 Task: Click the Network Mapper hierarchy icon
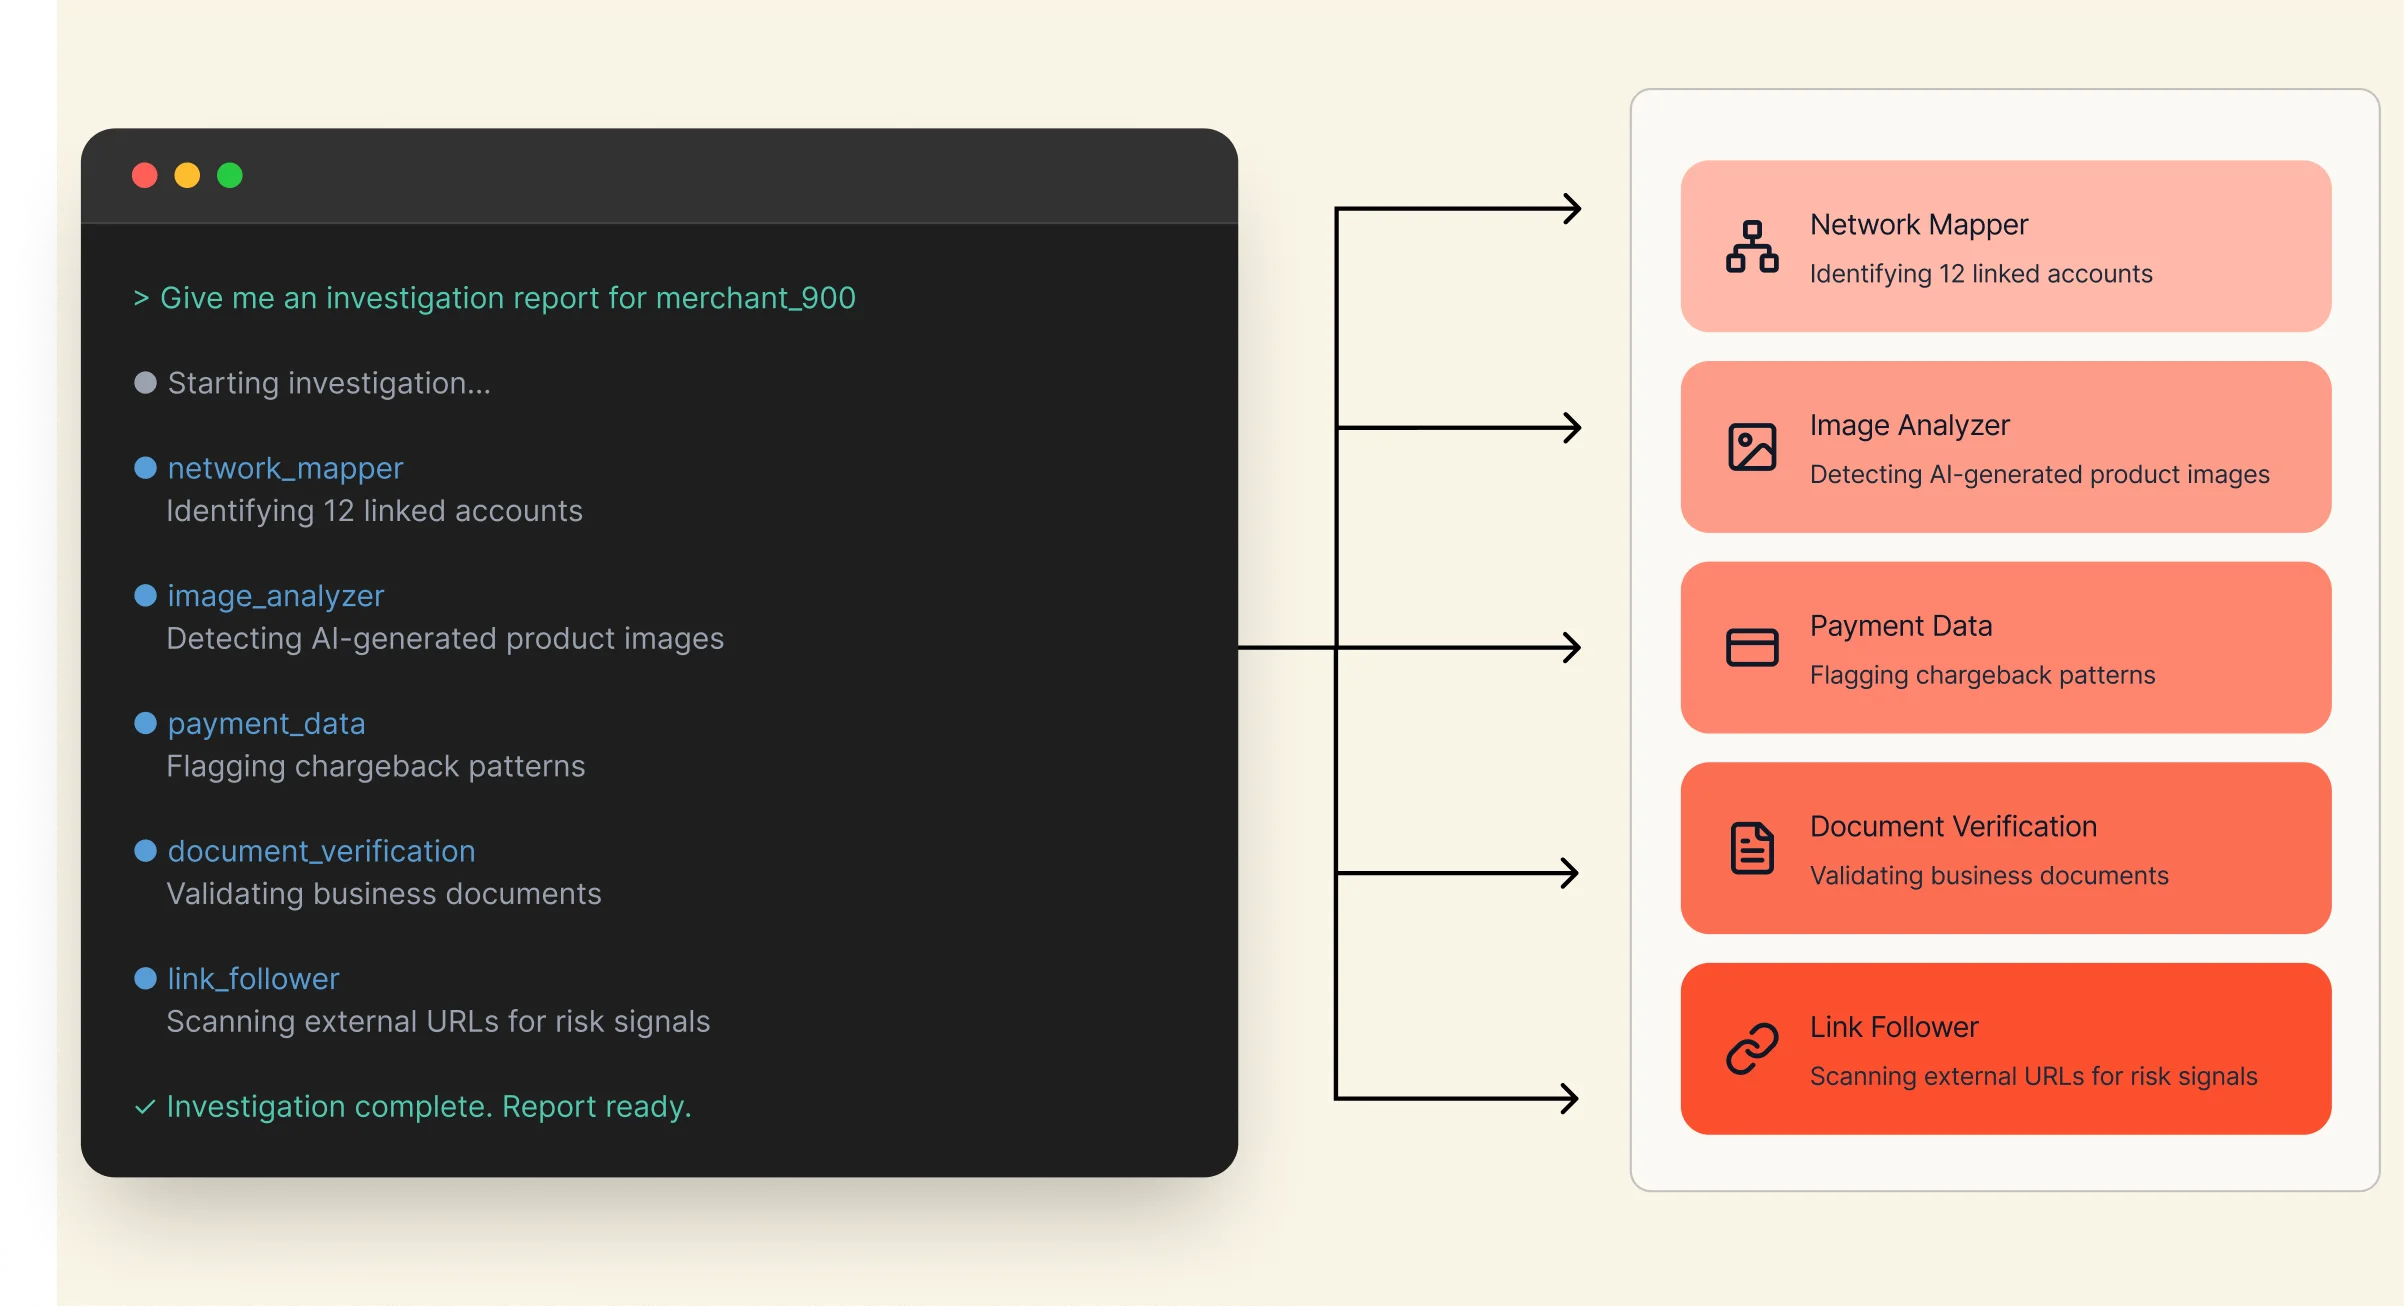[1752, 246]
